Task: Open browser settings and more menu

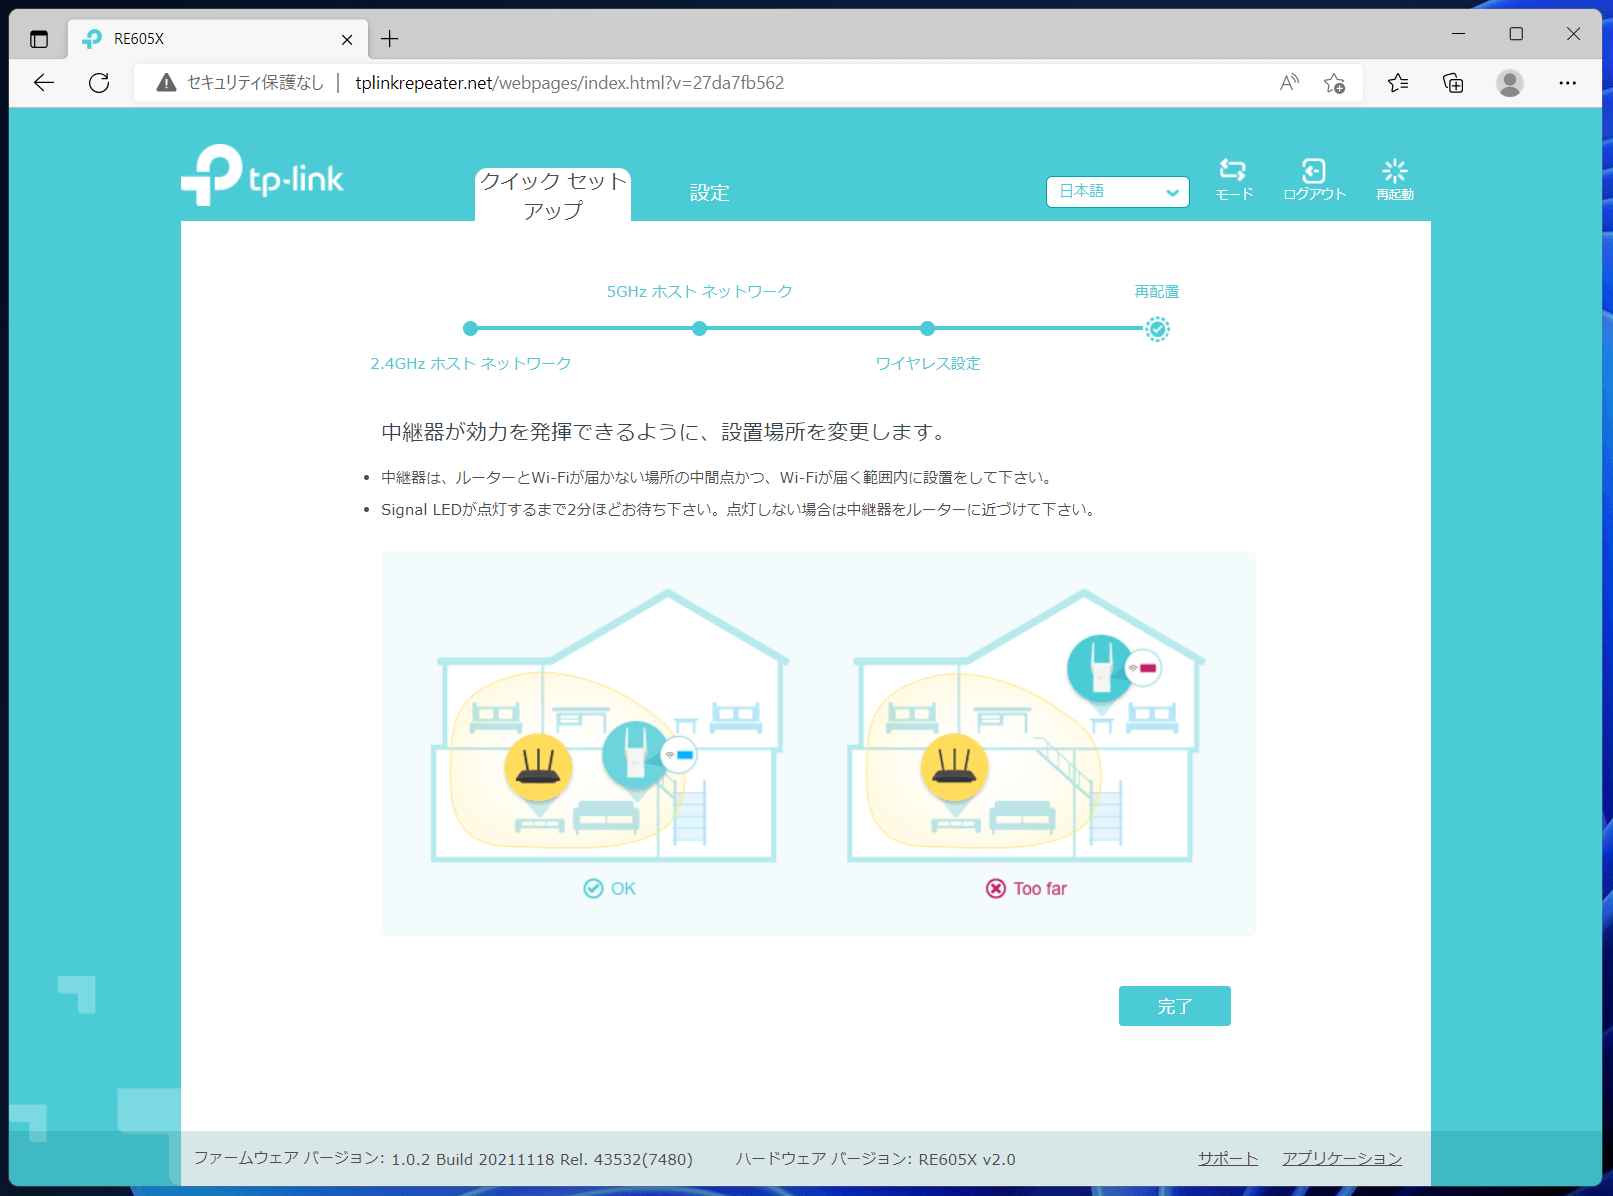Action: click(1567, 83)
